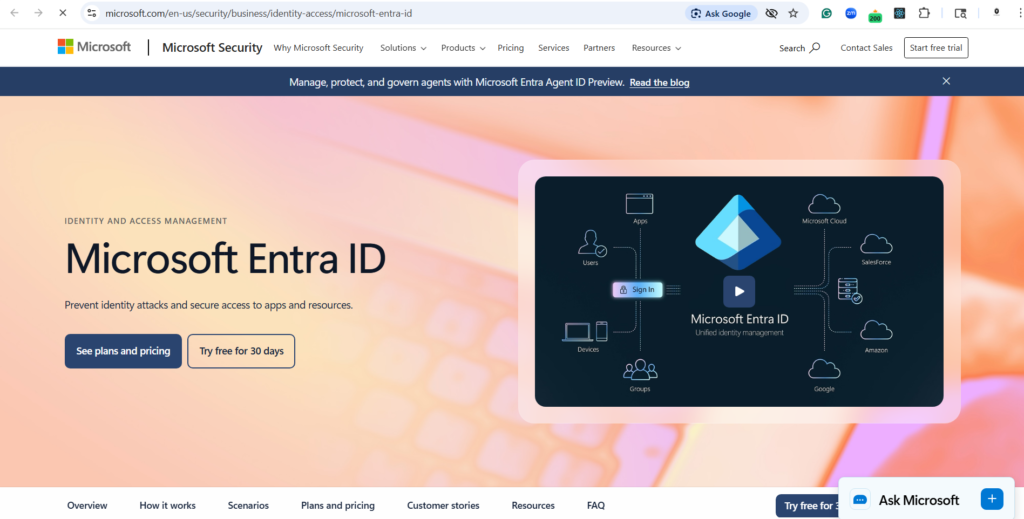Click the Ask Google lens button

pyautogui.click(x=719, y=13)
